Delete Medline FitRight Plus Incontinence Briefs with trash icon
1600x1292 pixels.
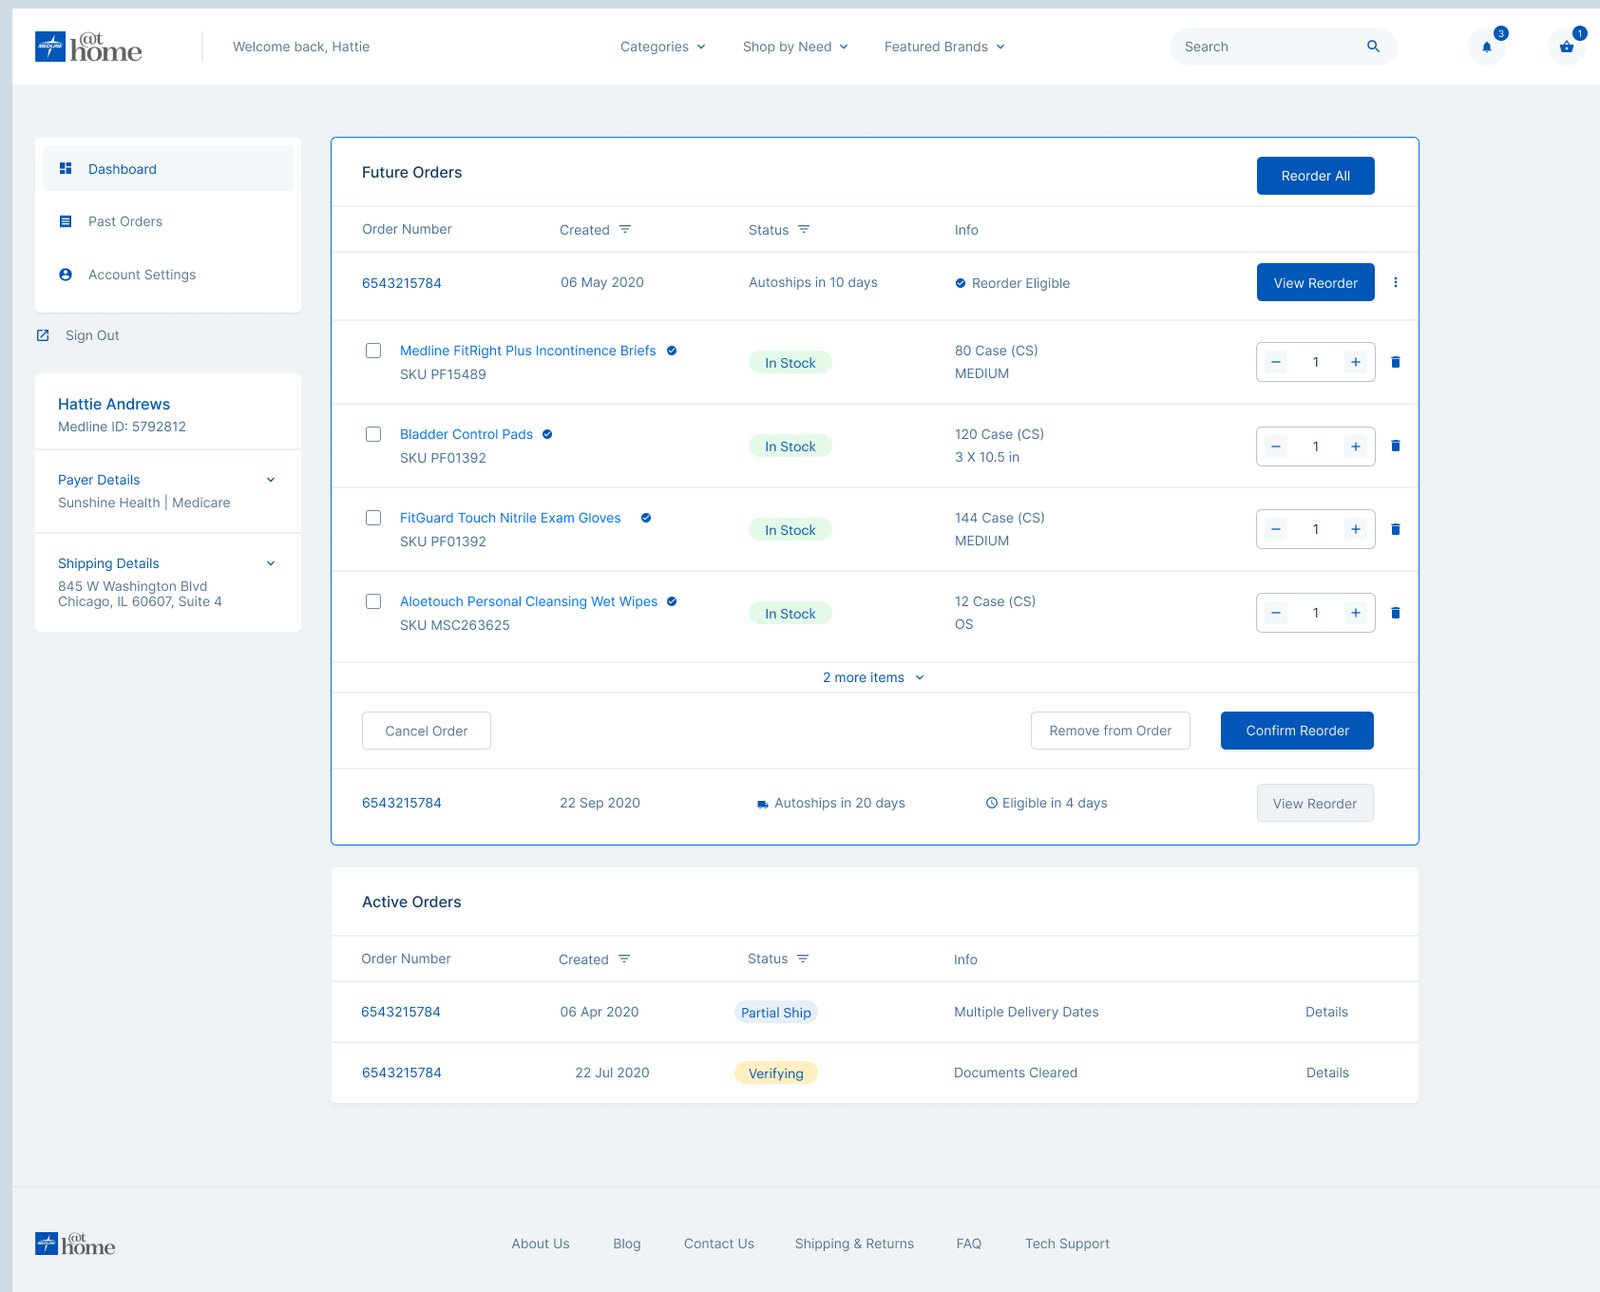tap(1395, 362)
